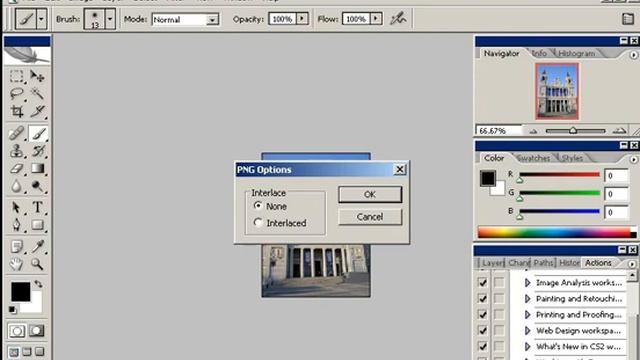Screen dimensions: 640x360
Task: Select the Notes tool
Action: point(17,247)
